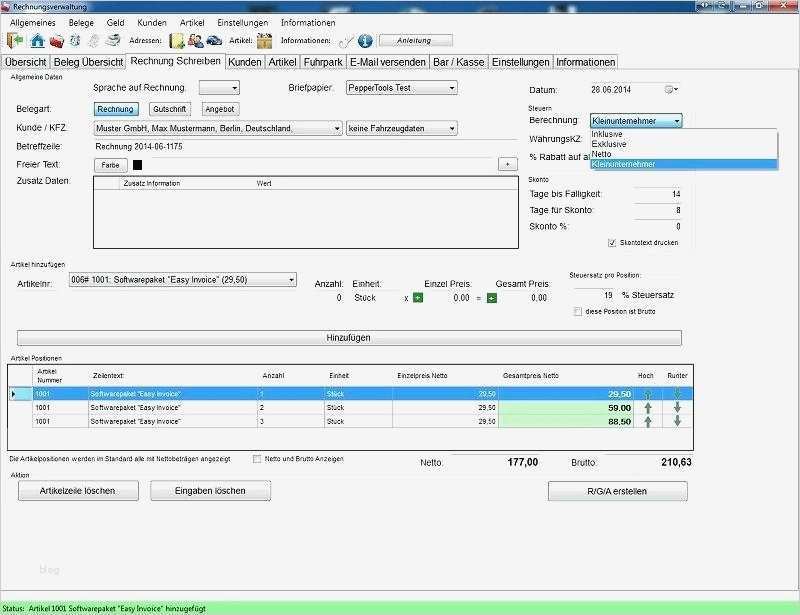The height and width of the screenshot is (615, 800).
Task: Click the 'Tage für Skonto' field with 8
Action: (658, 210)
